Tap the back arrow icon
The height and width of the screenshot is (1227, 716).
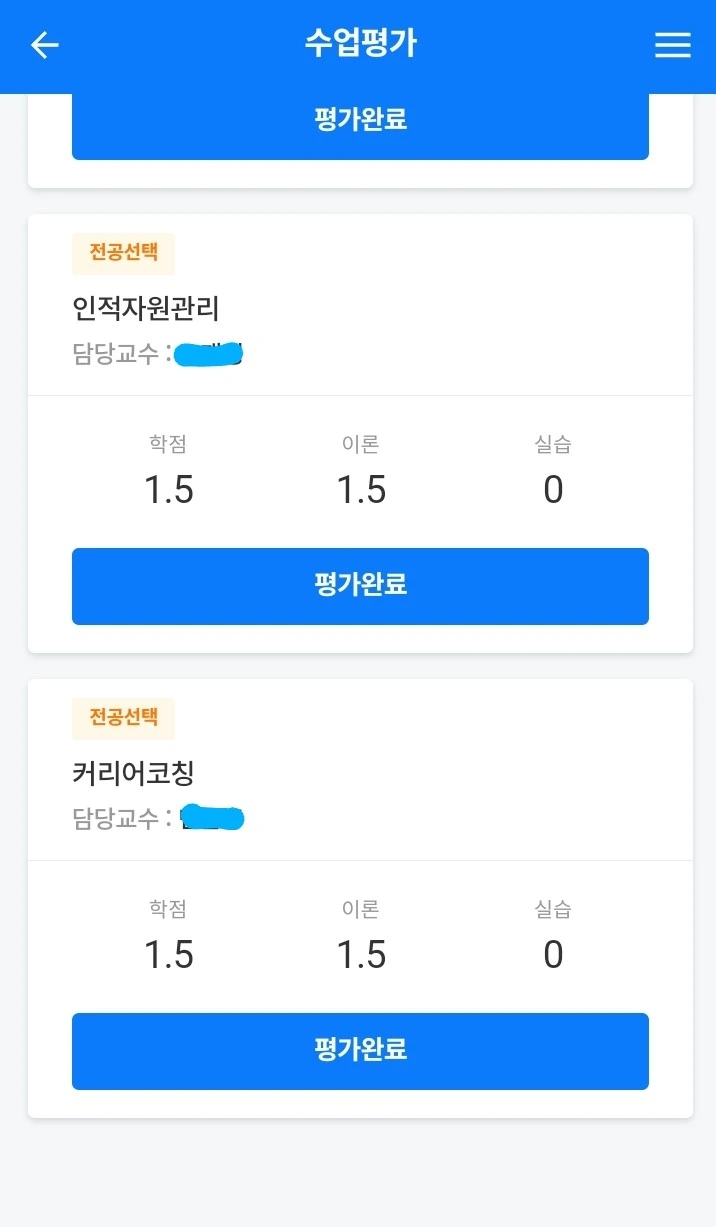point(45,45)
